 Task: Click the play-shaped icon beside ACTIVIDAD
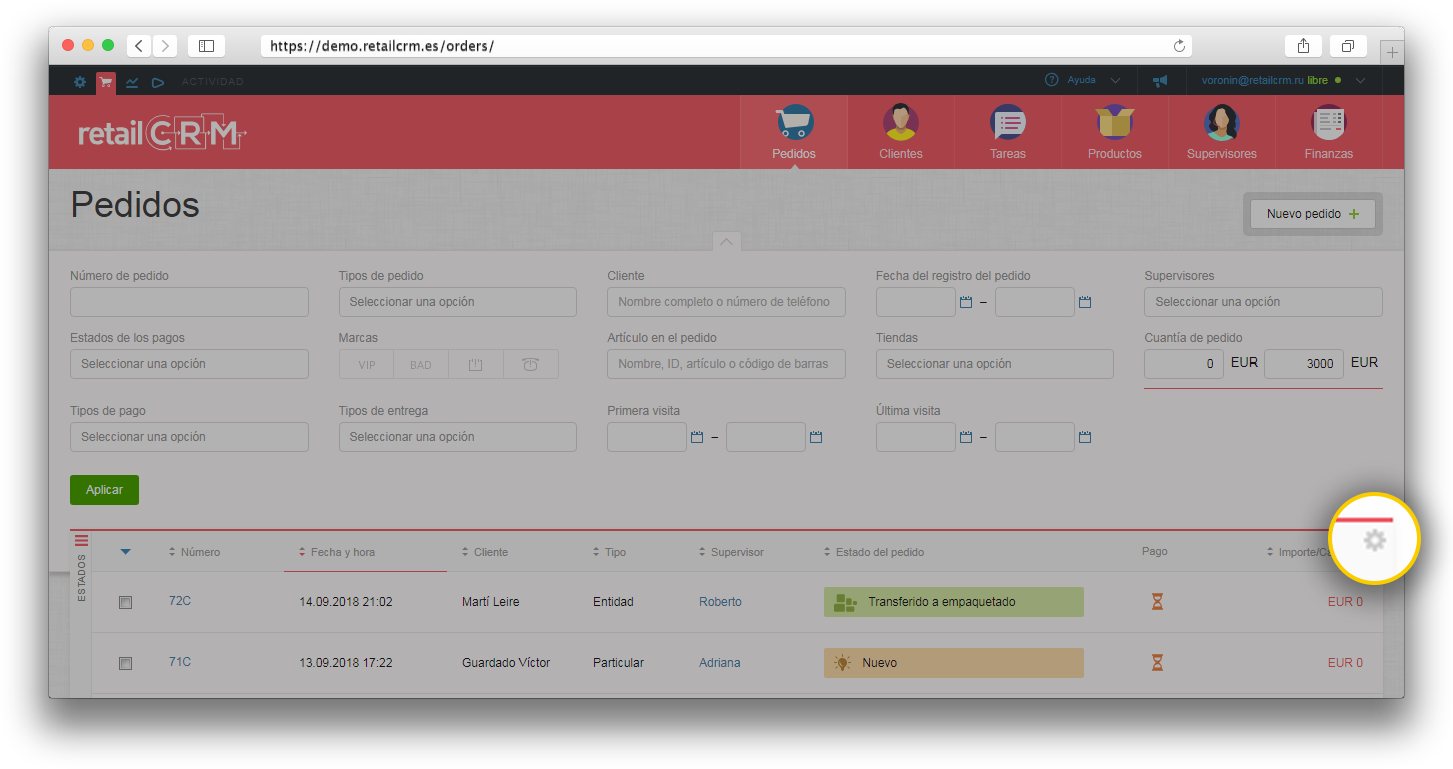pos(158,82)
